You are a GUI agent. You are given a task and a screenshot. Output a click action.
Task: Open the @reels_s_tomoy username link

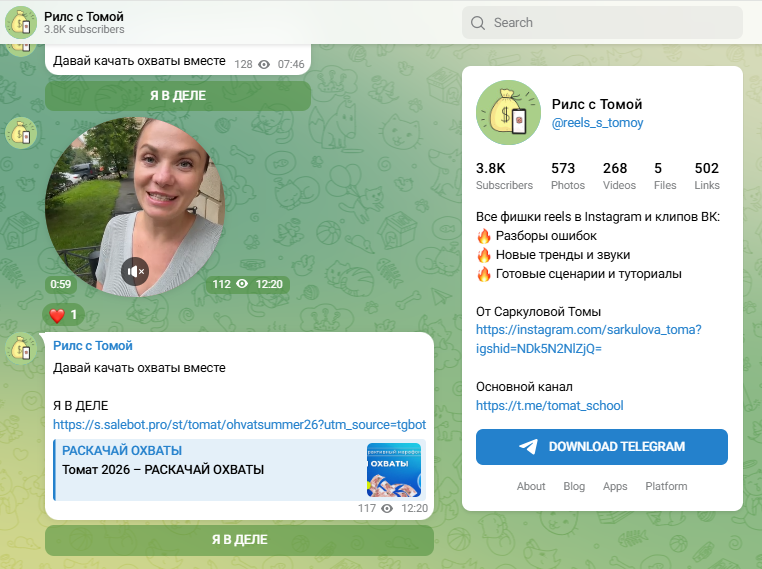[597, 123]
